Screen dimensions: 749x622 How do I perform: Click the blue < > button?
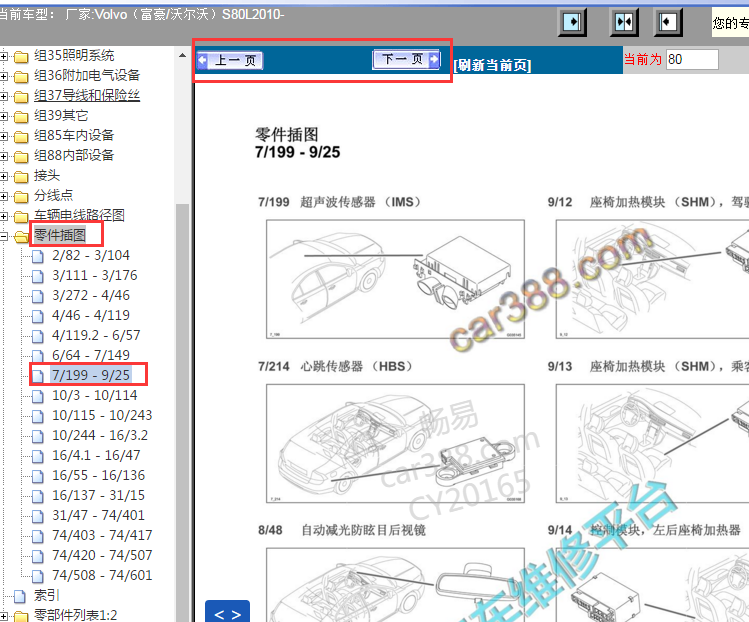coord(227,612)
